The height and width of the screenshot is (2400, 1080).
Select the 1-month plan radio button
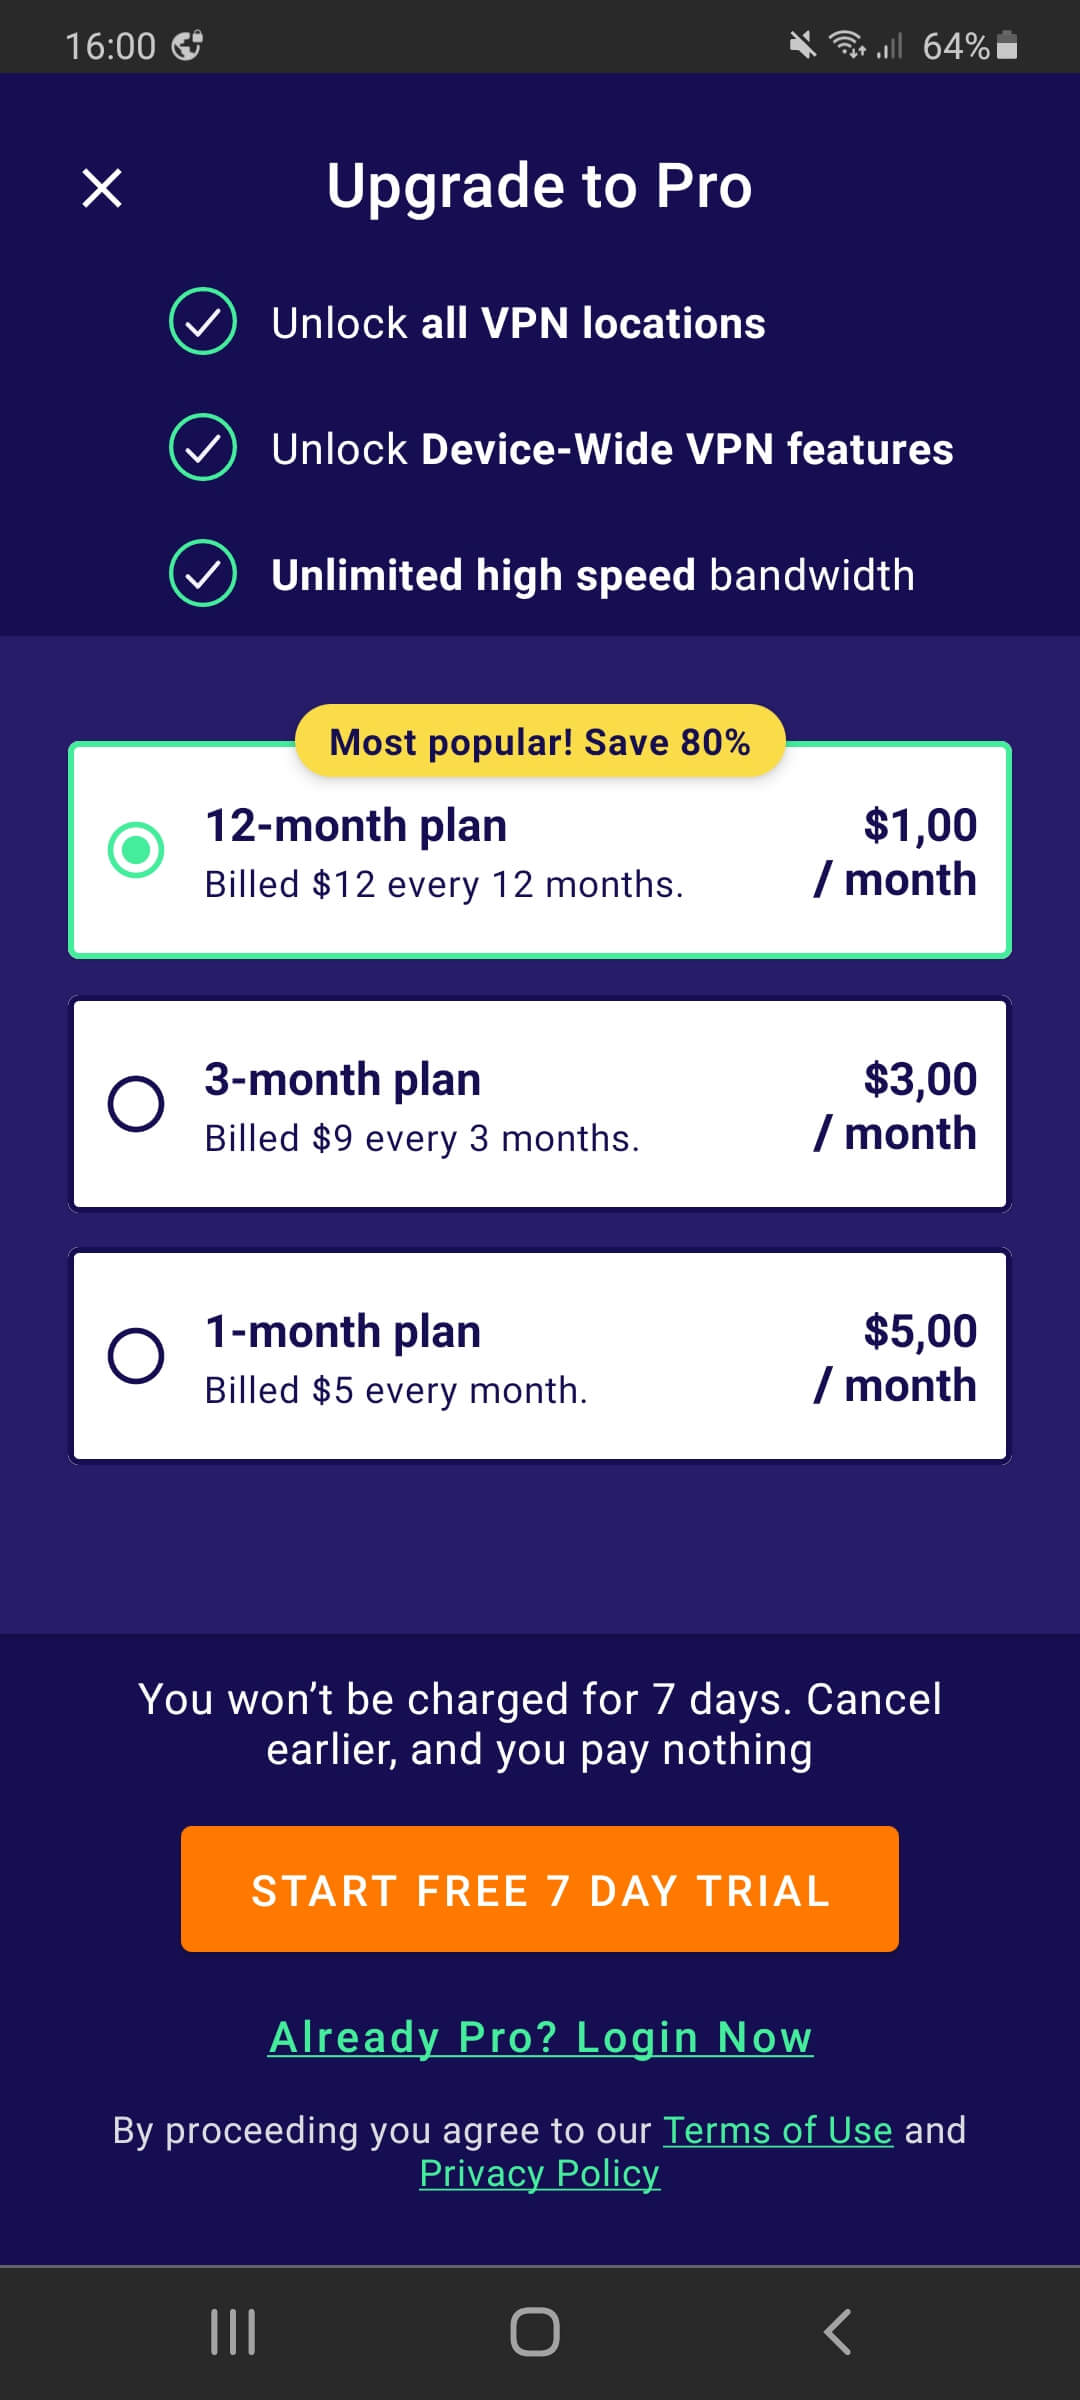pos(136,1356)
